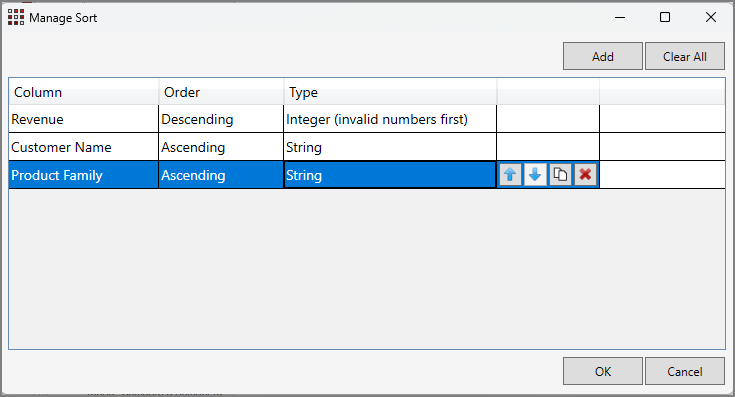Click the Type header

coord(390,92)
